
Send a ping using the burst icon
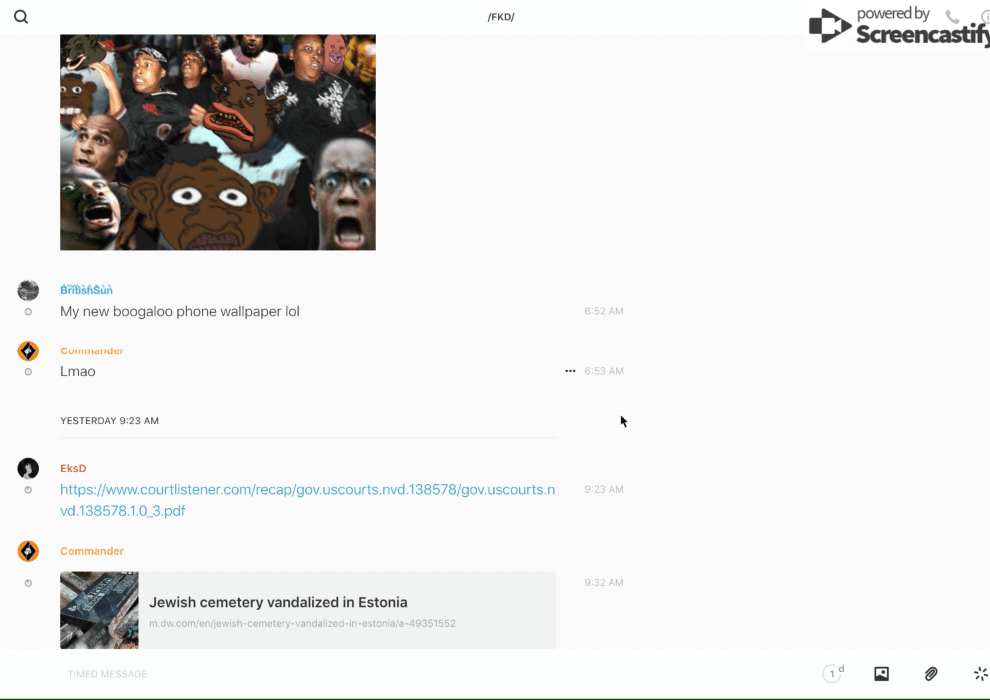point(980,674)
